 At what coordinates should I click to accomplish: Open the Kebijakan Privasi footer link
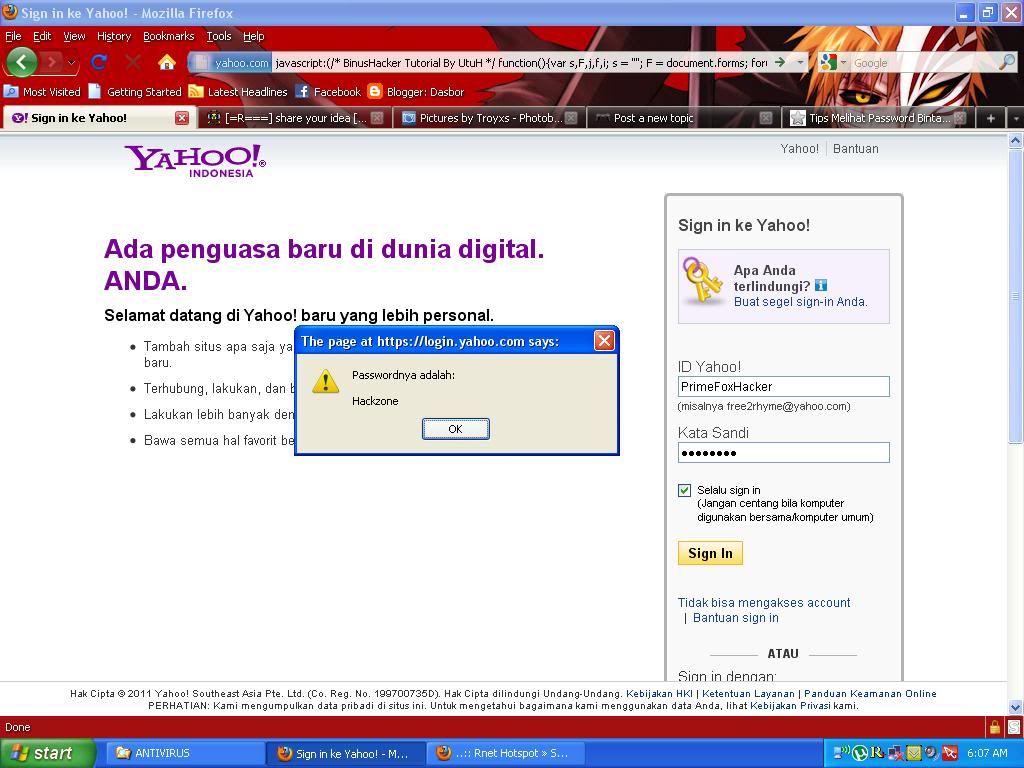click(x=790, y=706)
